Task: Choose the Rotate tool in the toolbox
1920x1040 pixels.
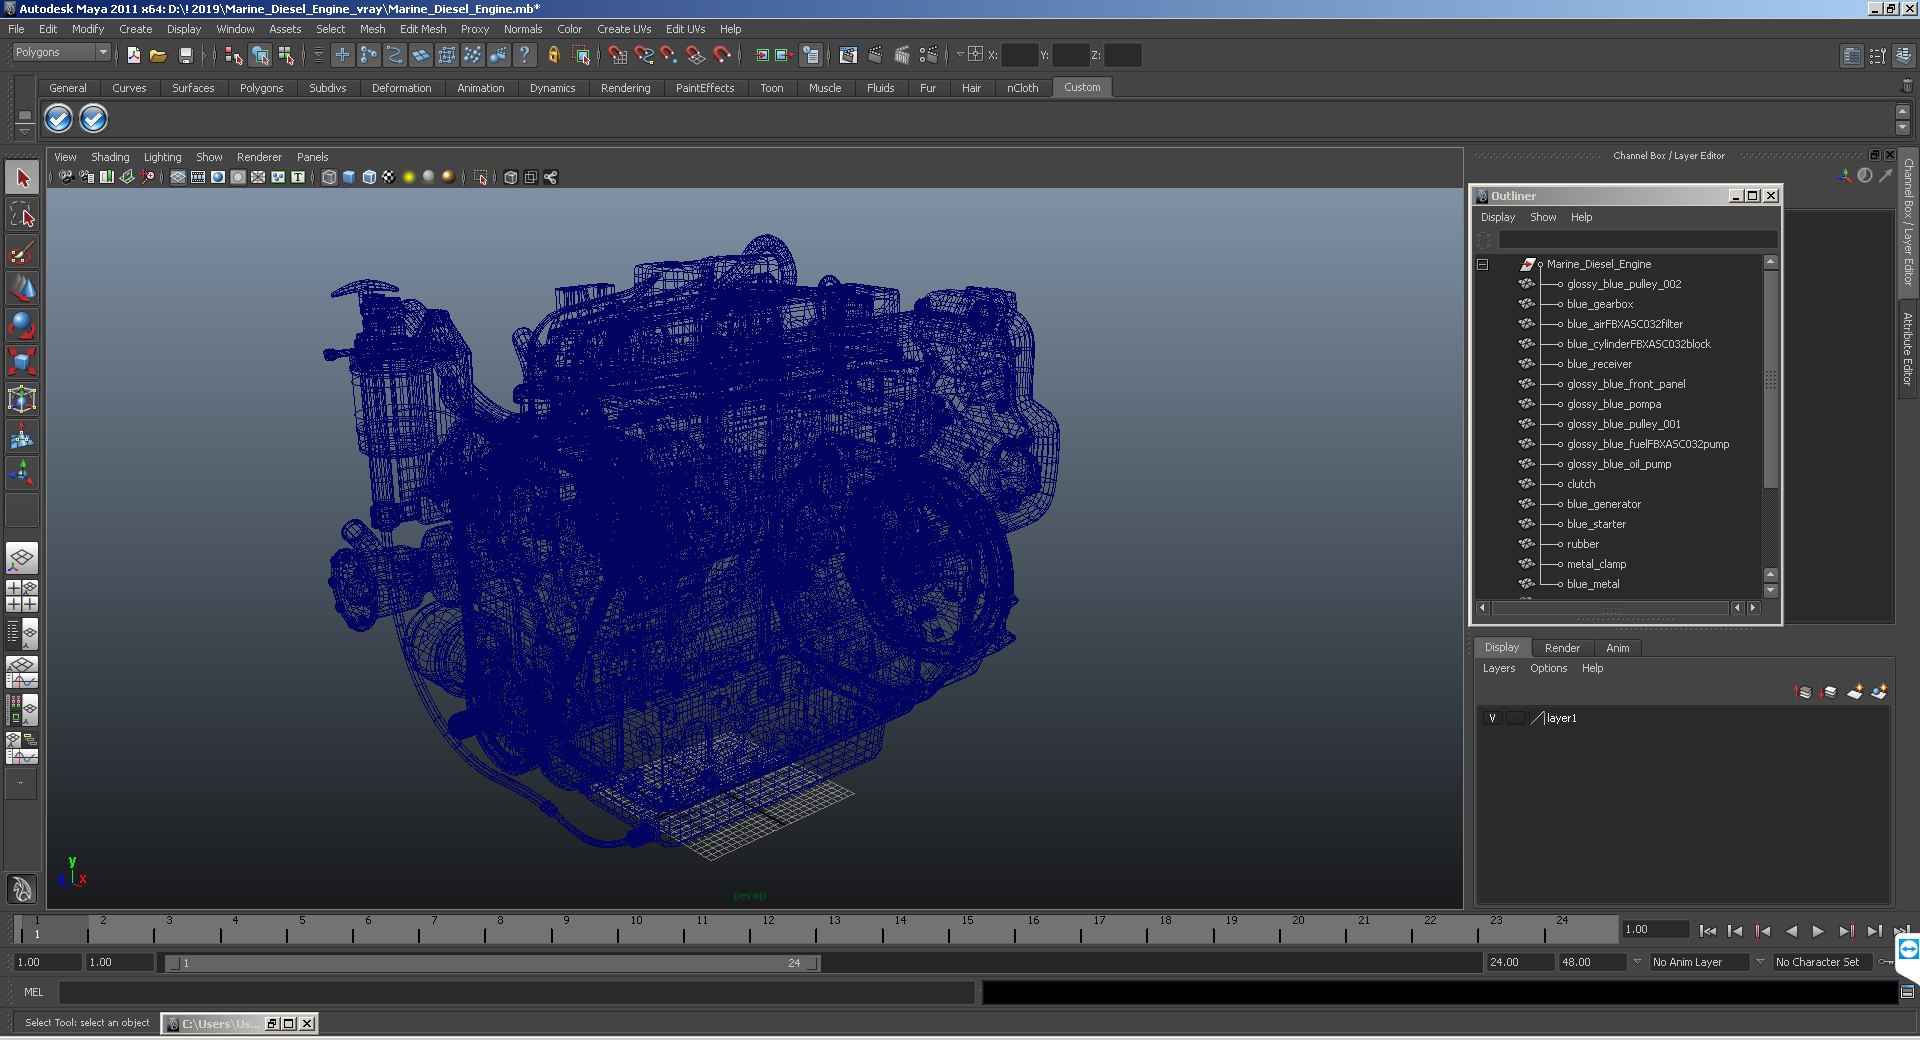Action: point(22,325)
